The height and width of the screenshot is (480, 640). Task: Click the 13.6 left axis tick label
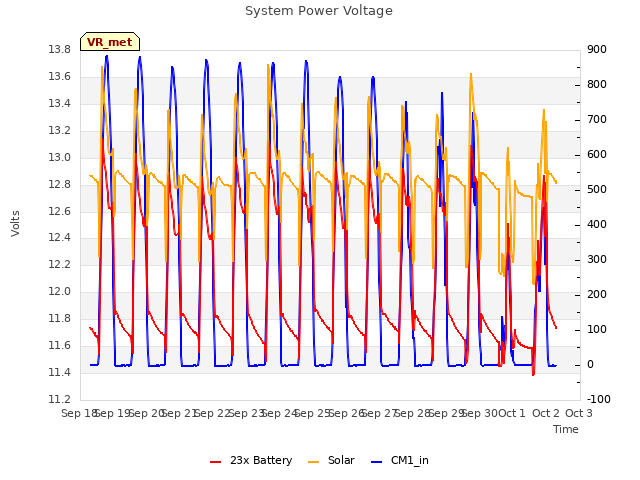pos(59,77)
